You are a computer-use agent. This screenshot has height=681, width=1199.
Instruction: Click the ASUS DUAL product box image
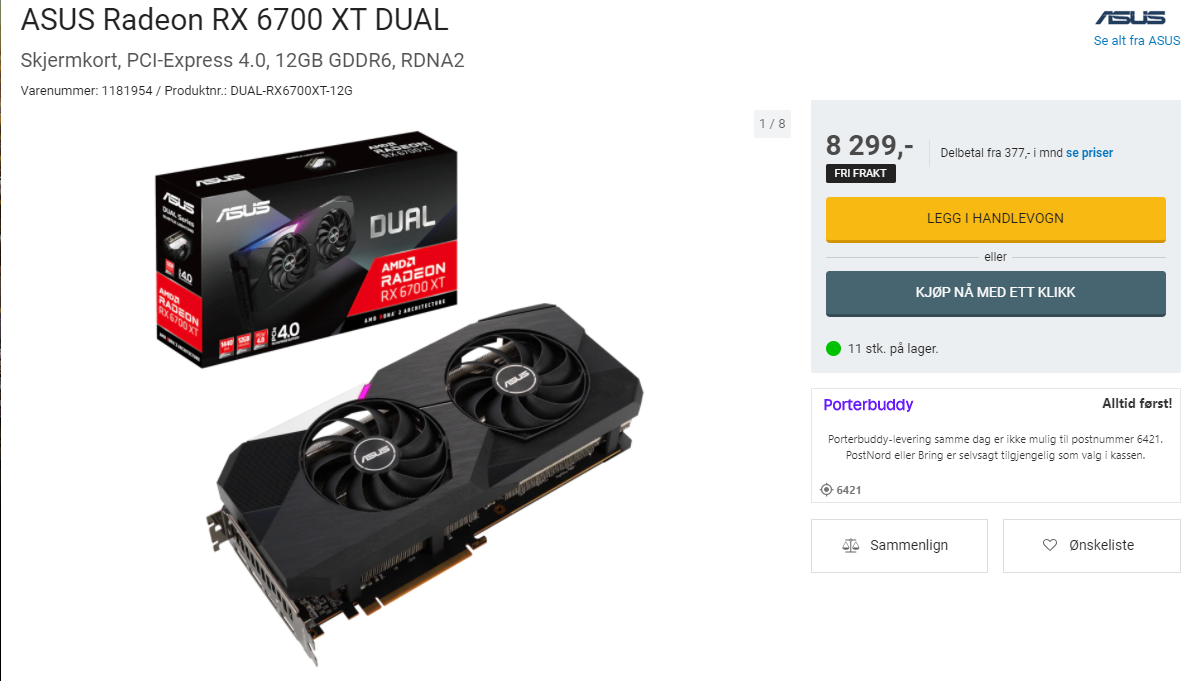306,248
